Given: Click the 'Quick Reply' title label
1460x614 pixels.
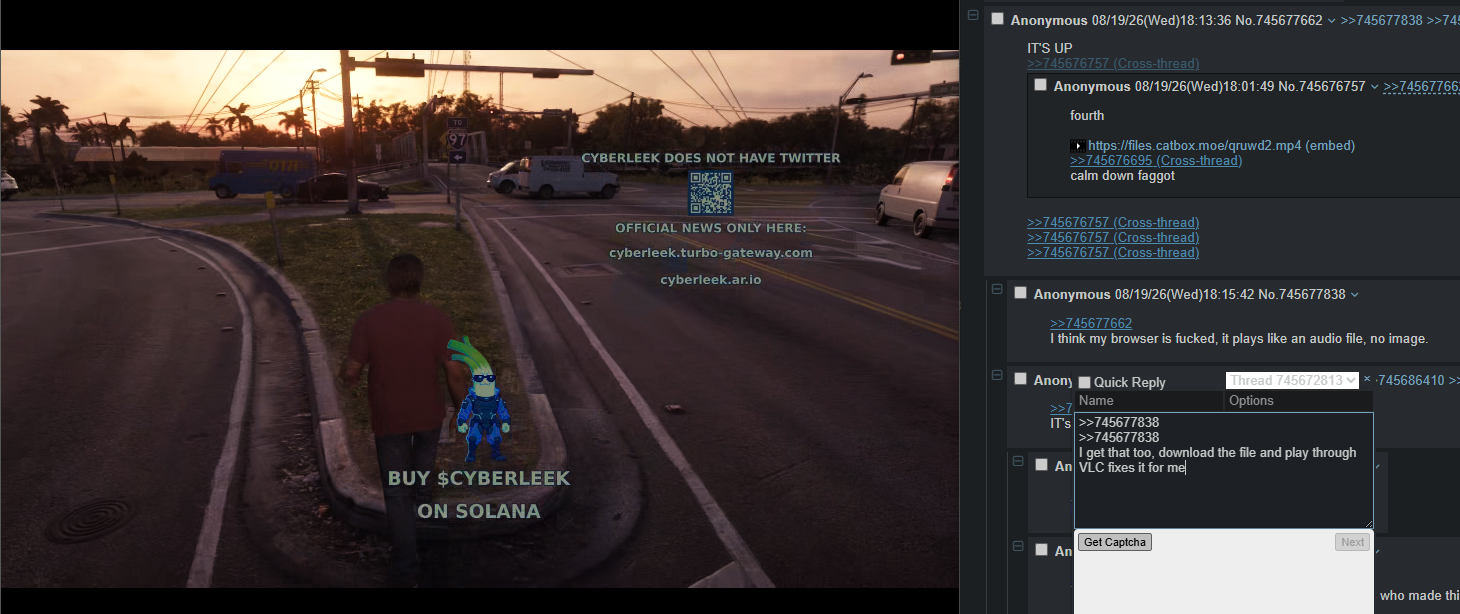Looking at the screenshot, I should pyautogui.click(x=1130, y=382).
